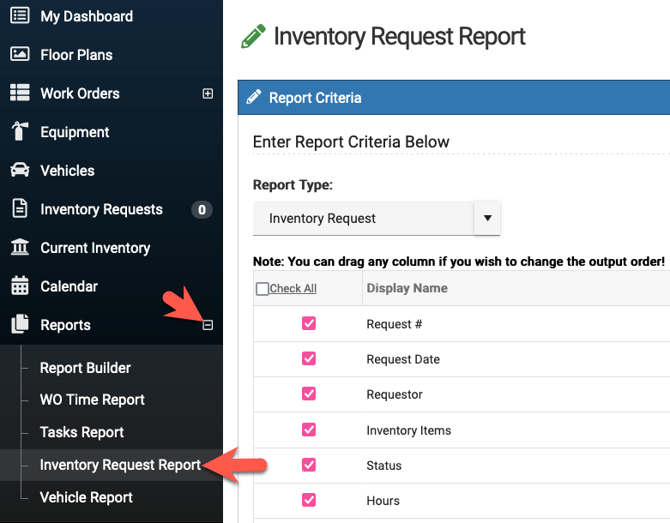Click the Inventory Requests document icon
This screenshot has width=670, height=523.
click(x=20, y=209)
